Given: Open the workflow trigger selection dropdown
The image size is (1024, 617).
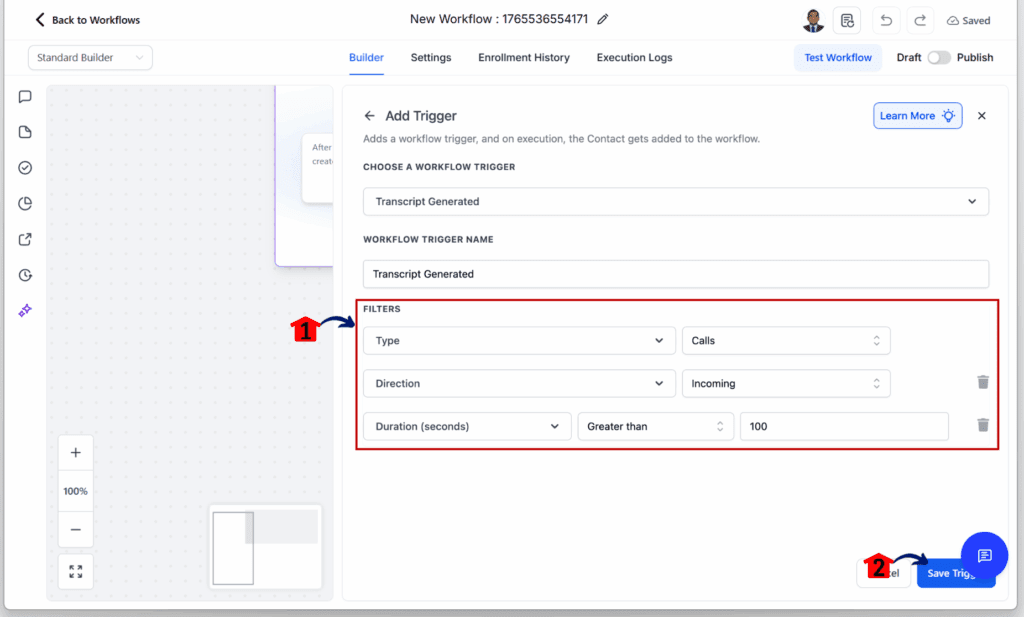Looking at the screenshot, I should [x=675, y=201].
